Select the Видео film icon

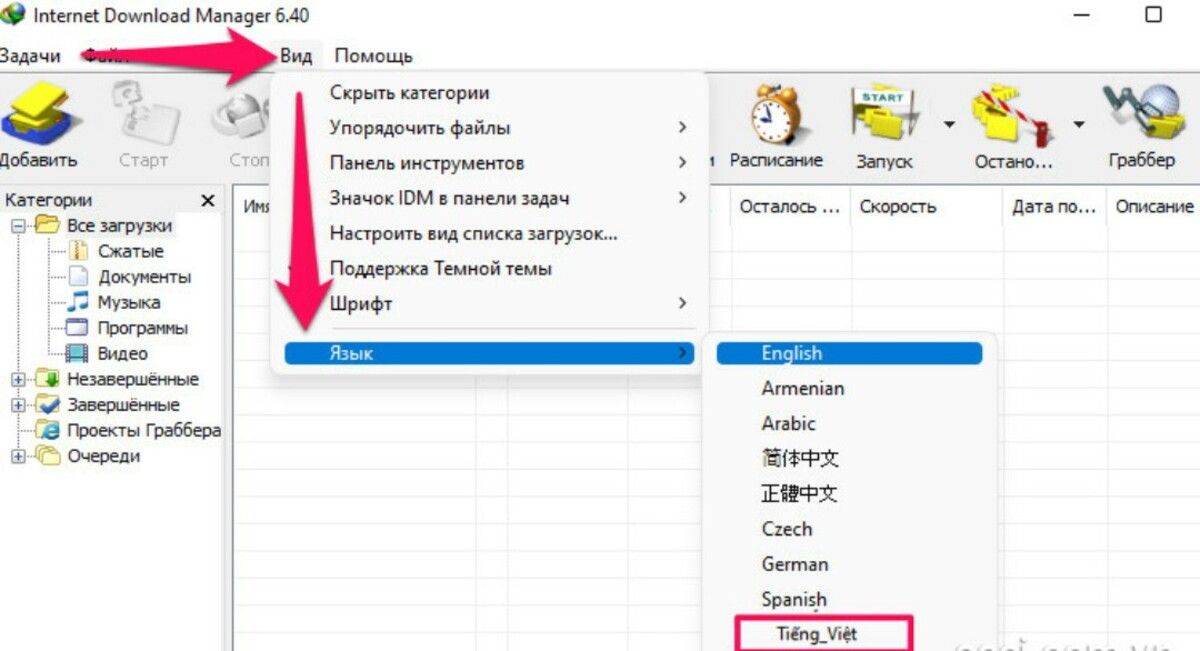tap(78, 353)
